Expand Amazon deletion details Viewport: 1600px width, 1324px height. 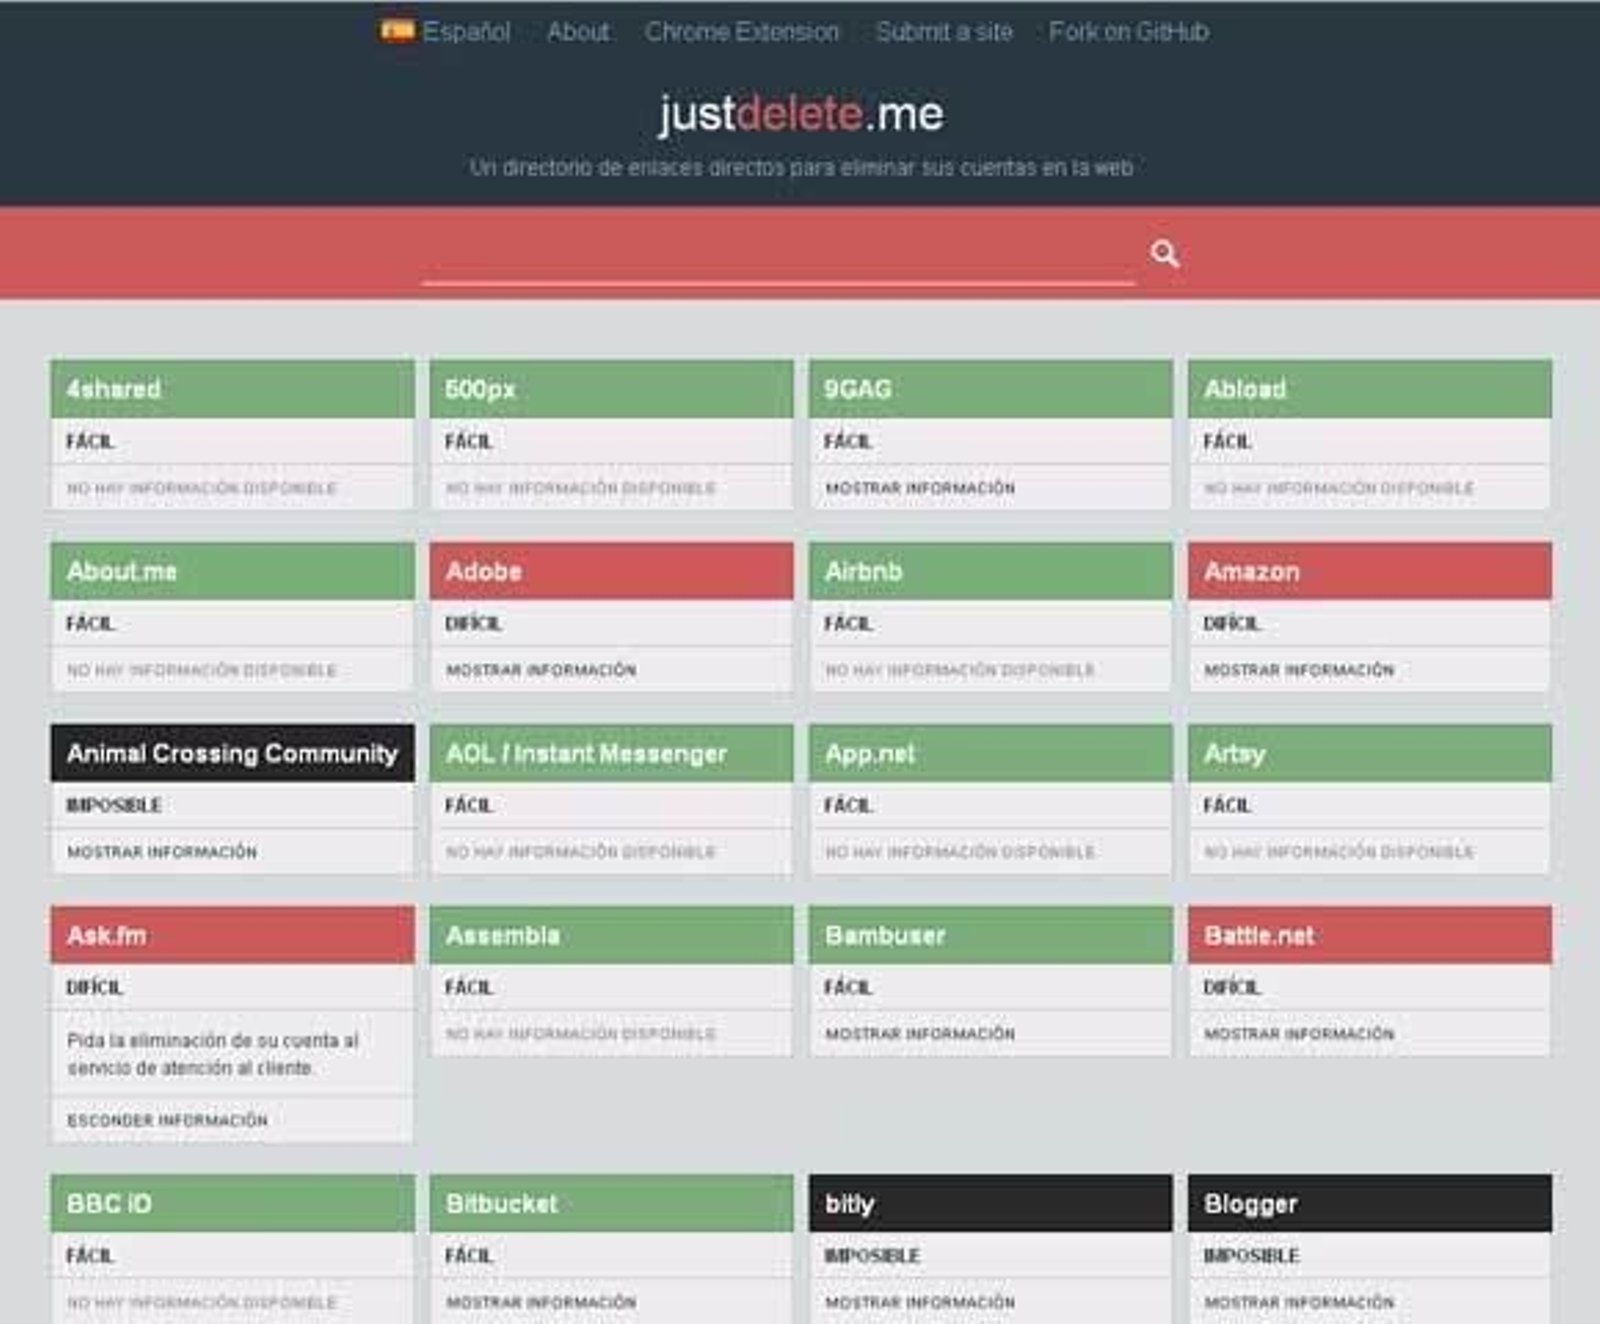tap(1298, 669)
